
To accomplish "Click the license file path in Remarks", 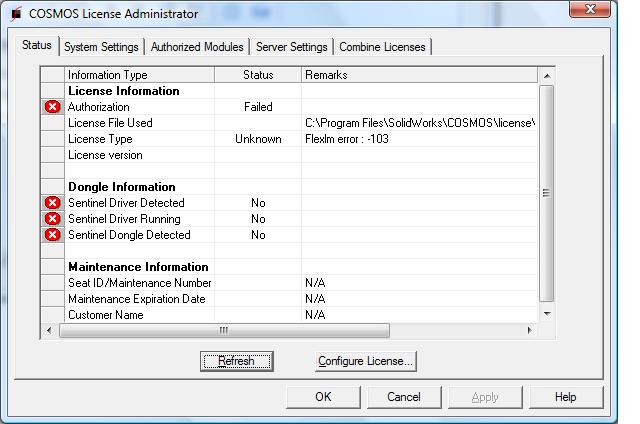I will (x=420, y=123).
